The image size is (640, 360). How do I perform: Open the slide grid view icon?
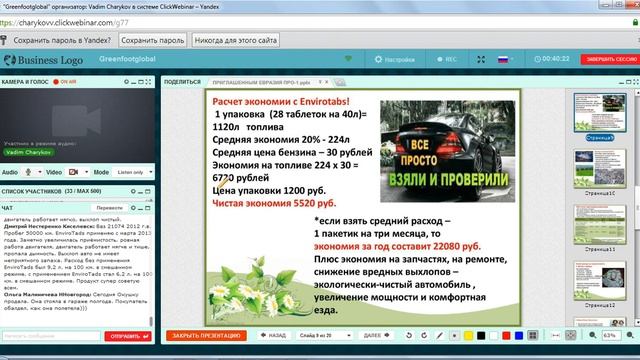coord(532,336)
